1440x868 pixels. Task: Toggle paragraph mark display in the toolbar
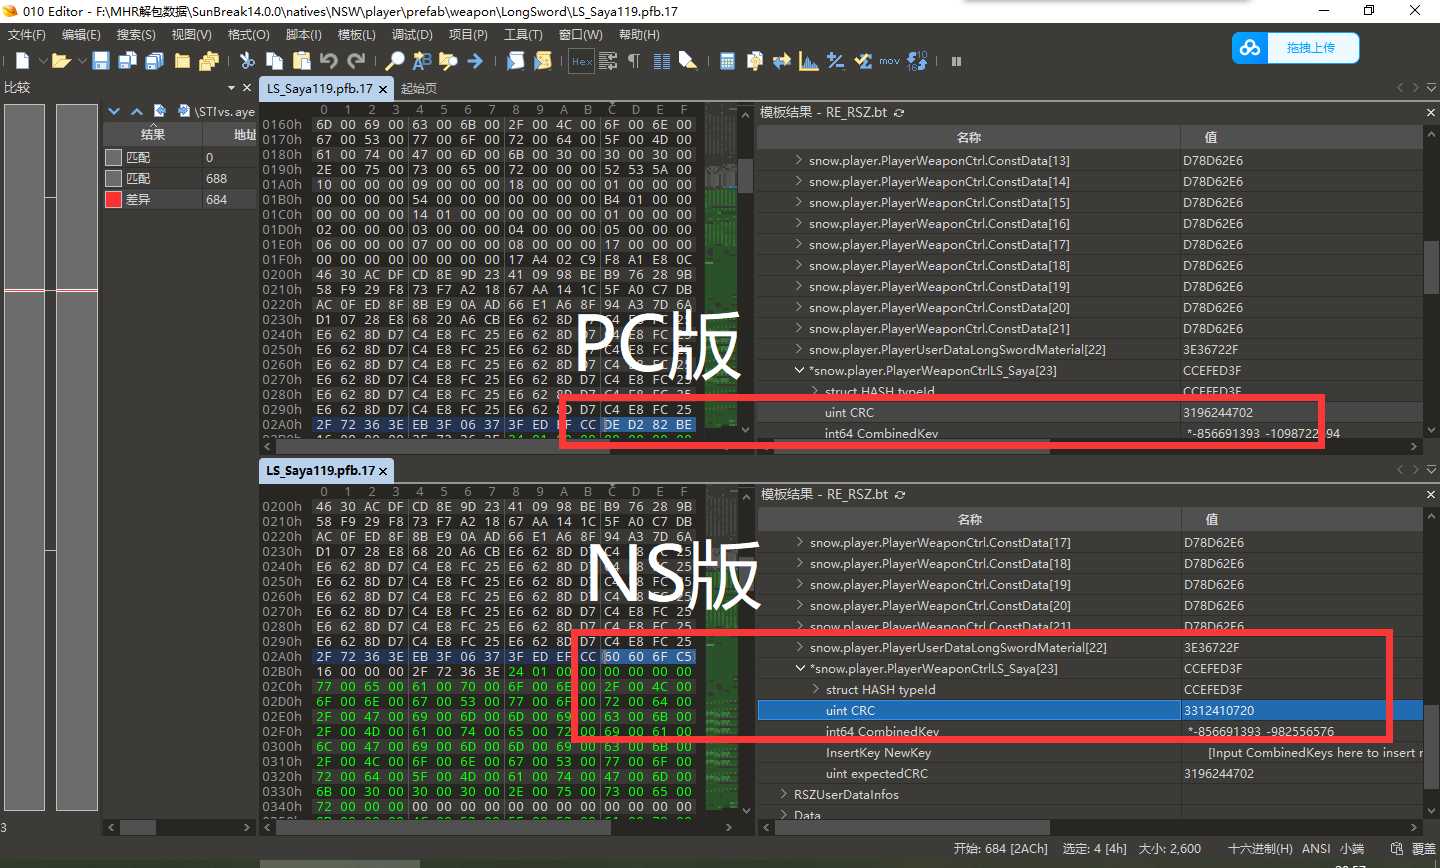coord(632,61)
